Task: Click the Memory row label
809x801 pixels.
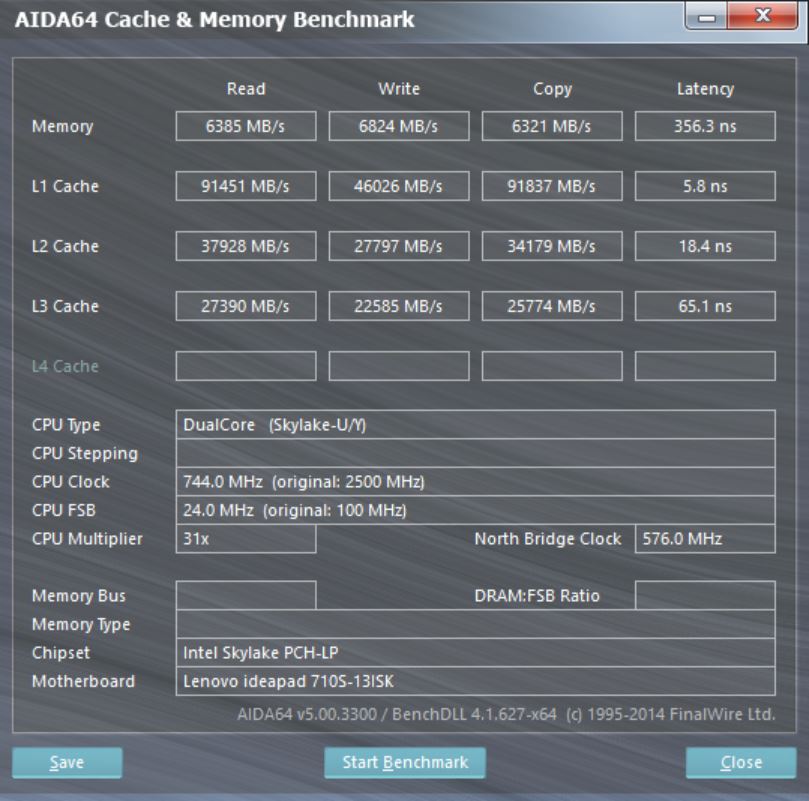Action: (62, 126)
